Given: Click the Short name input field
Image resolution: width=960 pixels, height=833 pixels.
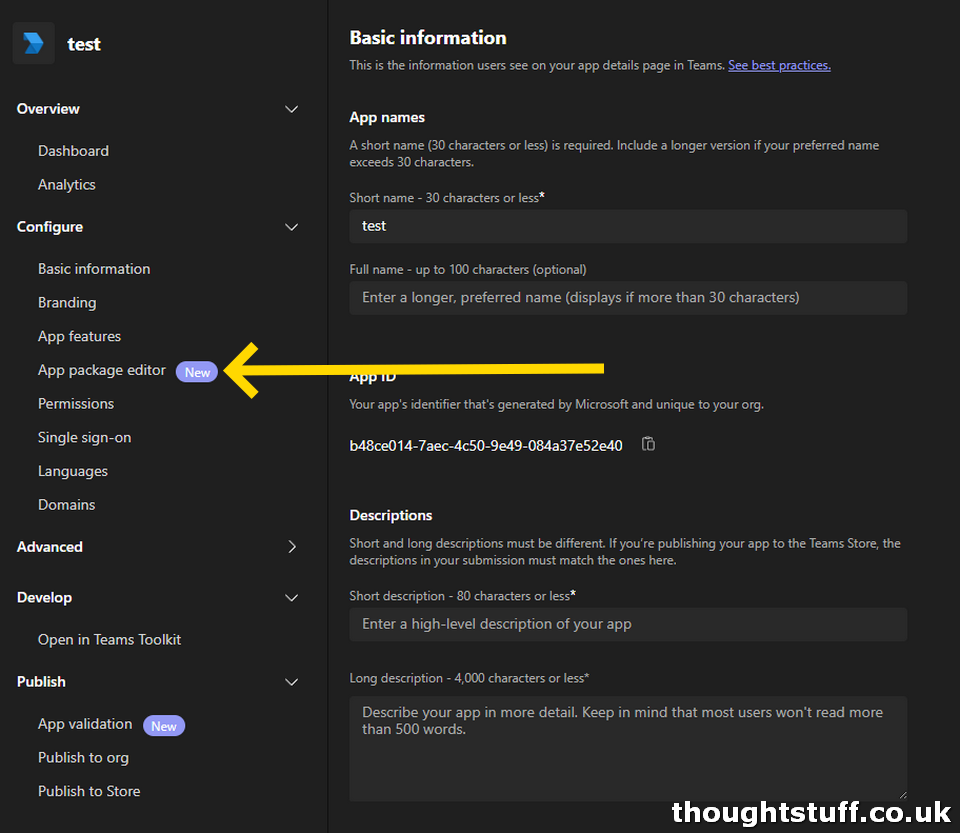Looking at the screenshot, I should (x=627, y=226).
